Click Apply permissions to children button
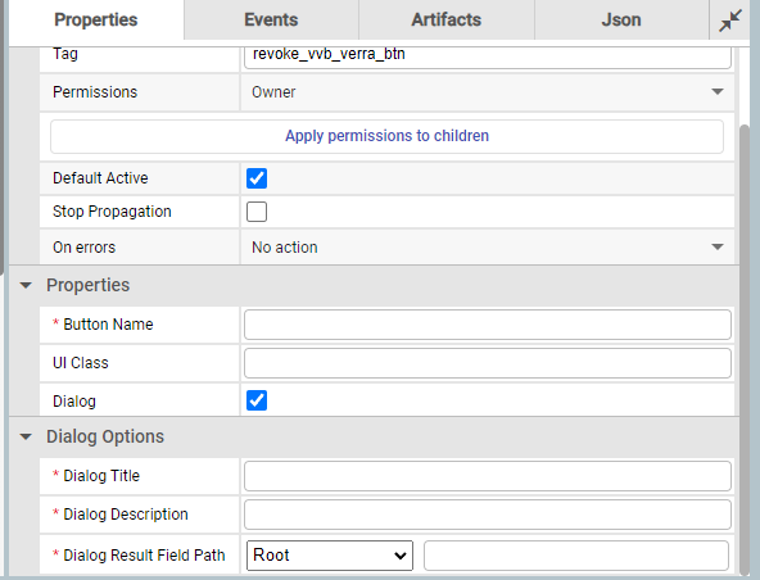This screenshot has width=760, height=580. click(x=387, y=136)
